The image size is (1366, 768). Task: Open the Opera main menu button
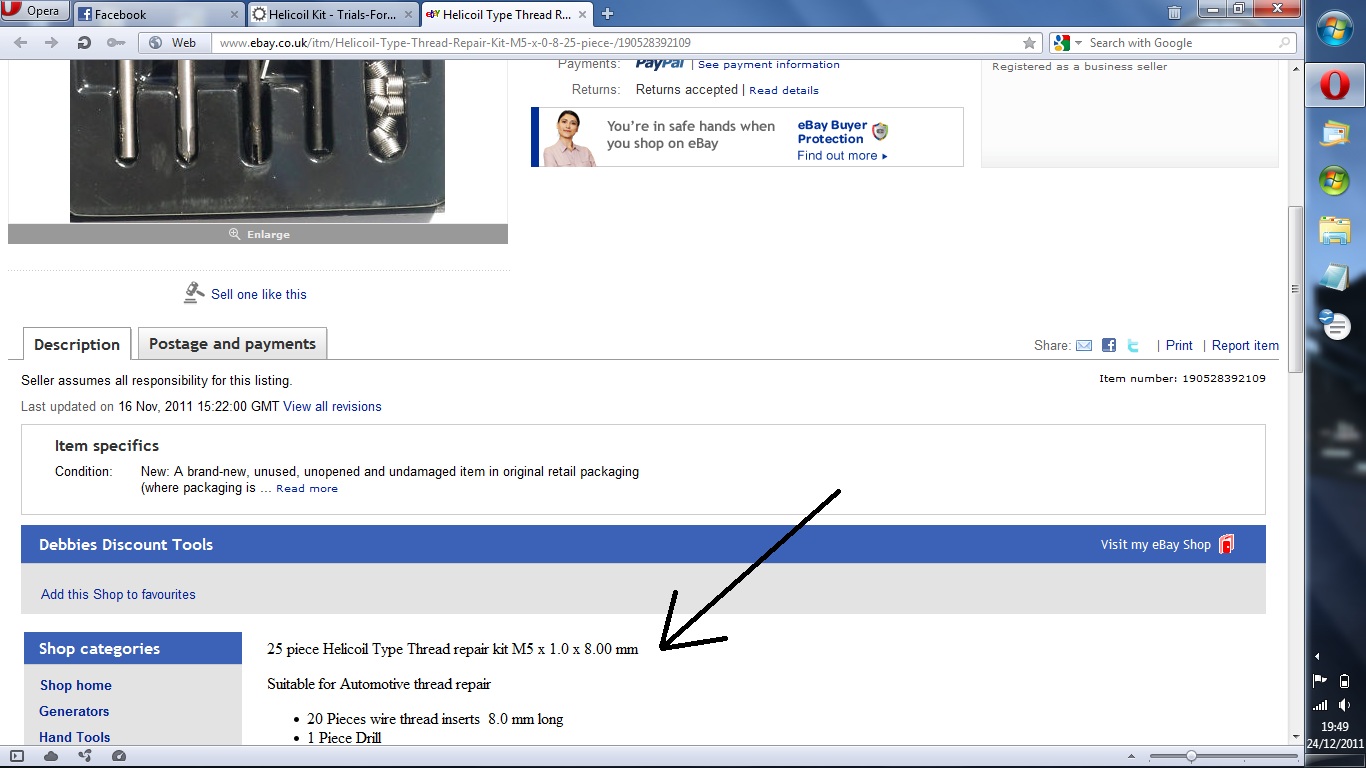coord(35,11)
